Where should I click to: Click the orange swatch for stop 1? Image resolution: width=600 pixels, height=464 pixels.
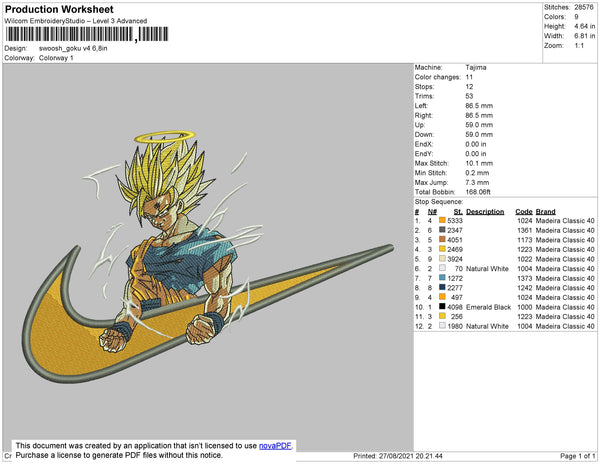[442, 220]
